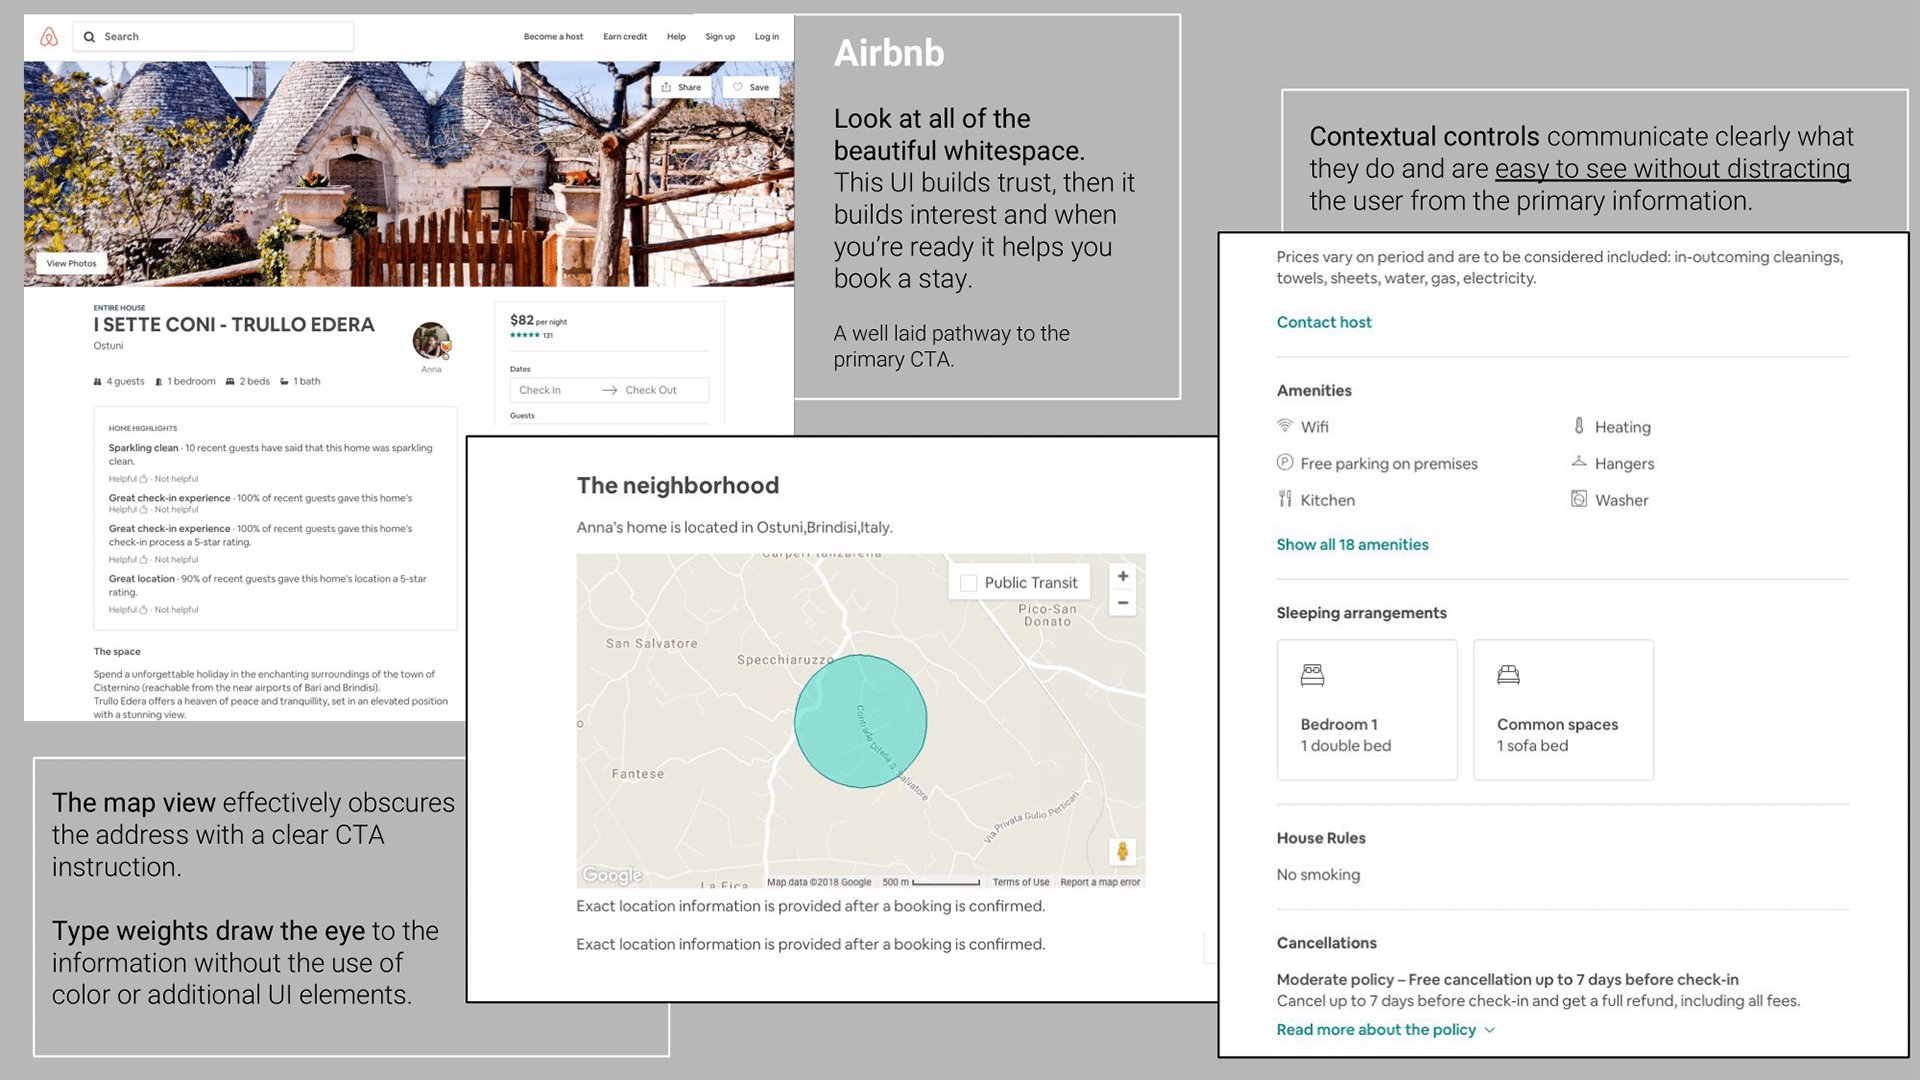This screenshot has width=1920, height=1080.
Task: Click the 'Sleeping arrangements' heading
Action: [x=1361, y=613]
